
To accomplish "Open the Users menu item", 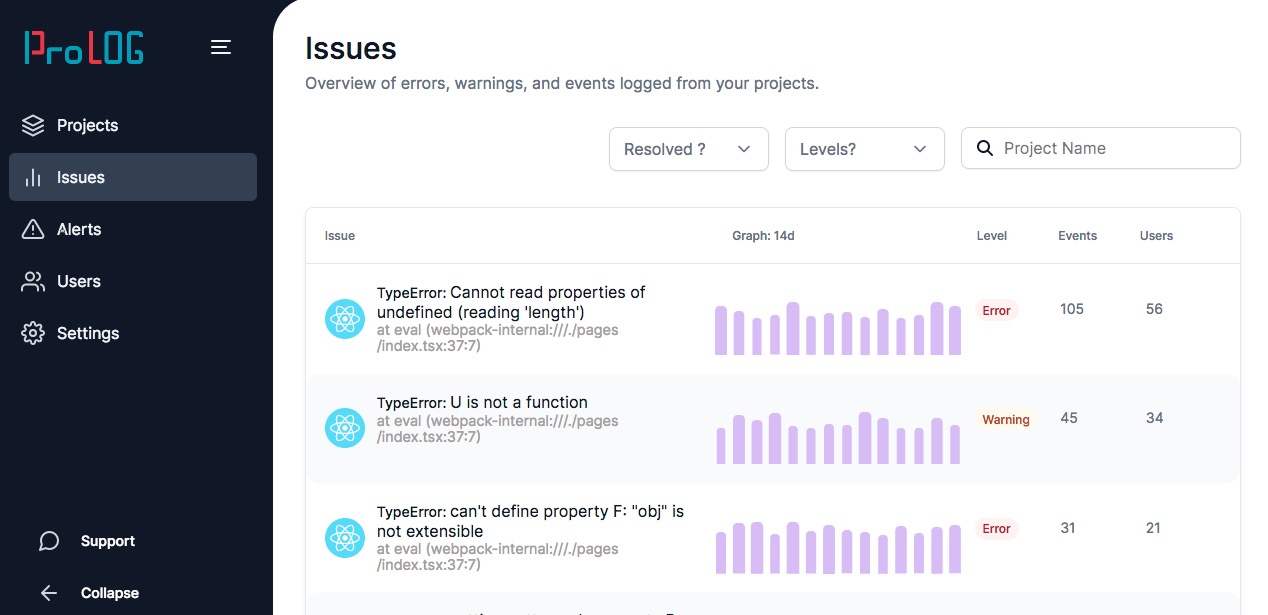I will coord(133,281).
